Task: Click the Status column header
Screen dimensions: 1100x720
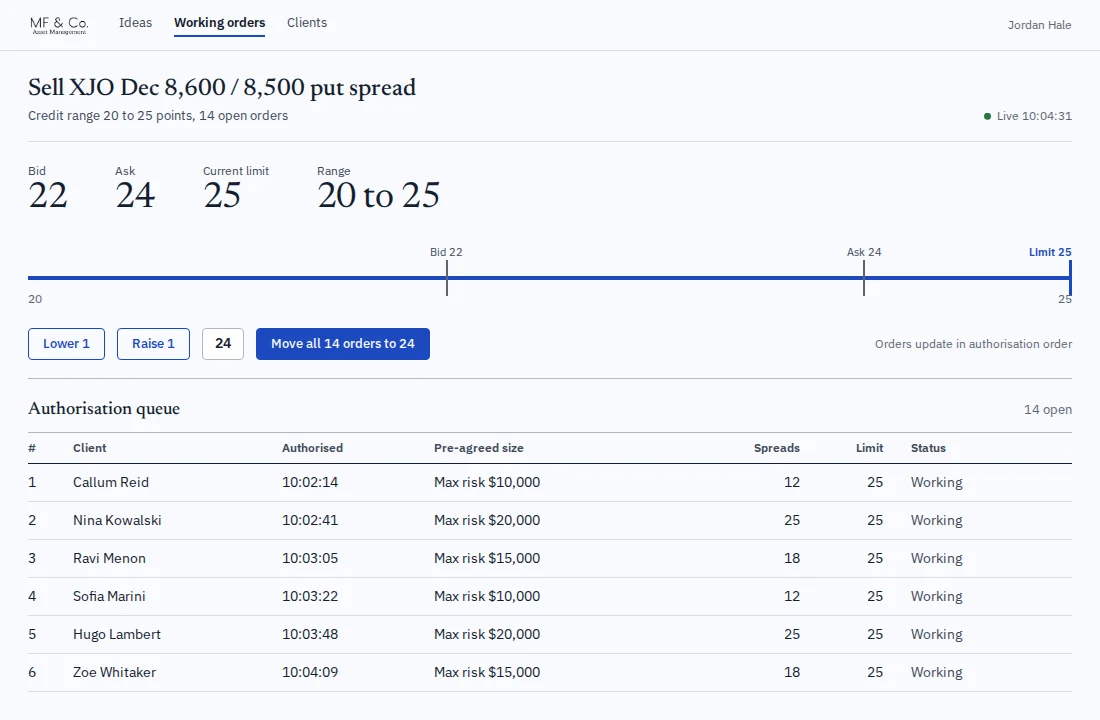Action: click(928, 448)
